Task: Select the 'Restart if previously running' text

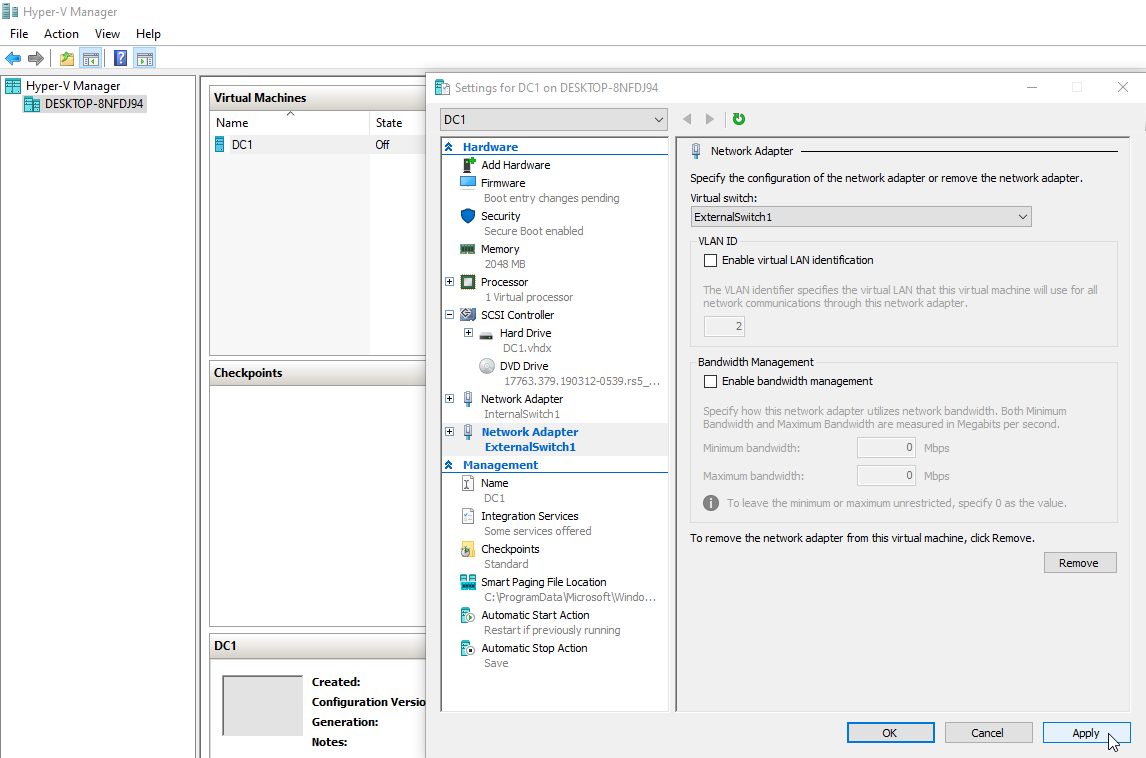Action: pyautogui.click(x=553, y=630)
